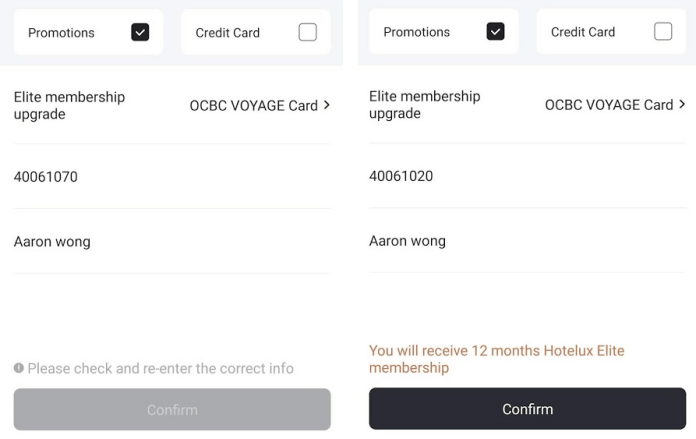This screenshot has width=696, height=439.
Task: Select the Credit Card tab label in the right panel
Action: coord(583,32)
